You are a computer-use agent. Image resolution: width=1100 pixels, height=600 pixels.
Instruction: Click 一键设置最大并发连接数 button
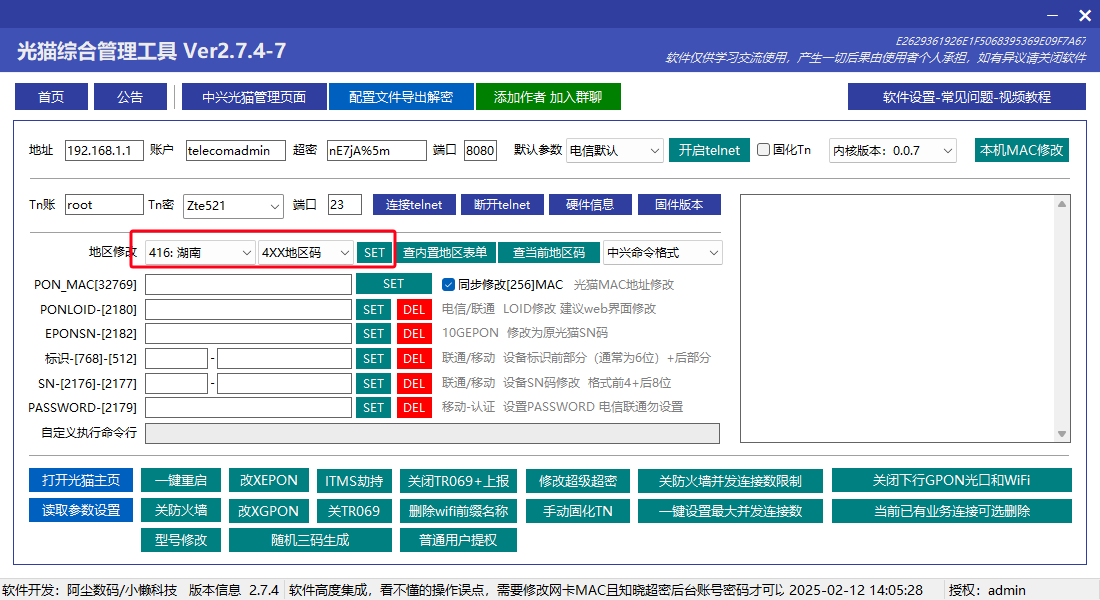[730, 510]
